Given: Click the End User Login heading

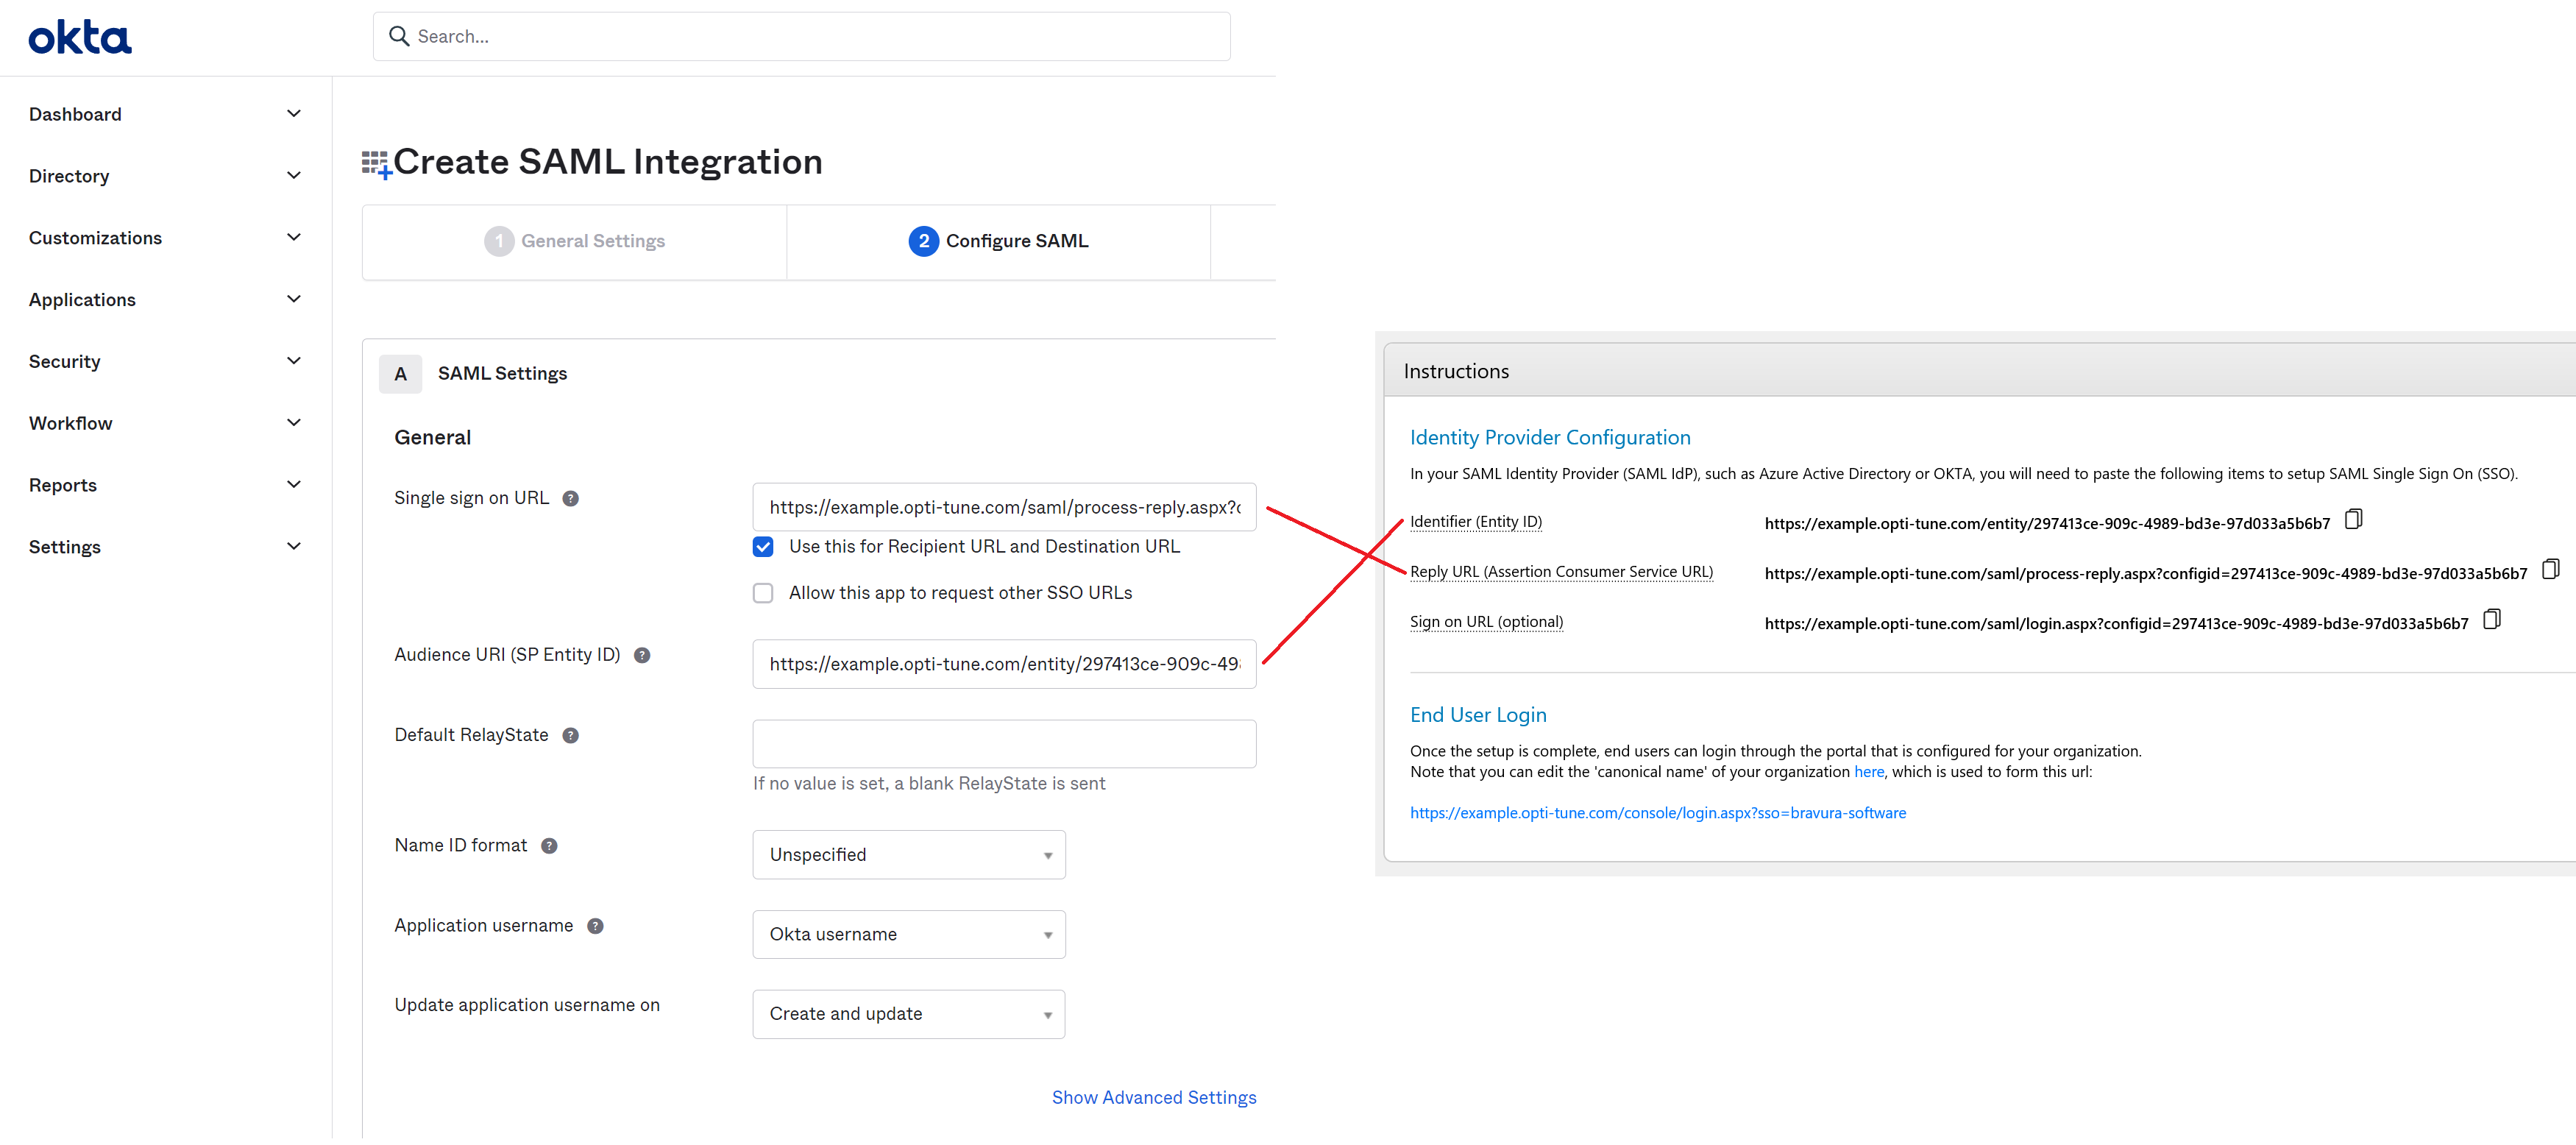Looking at the screenshot, I should click(x=1477, y=716).
